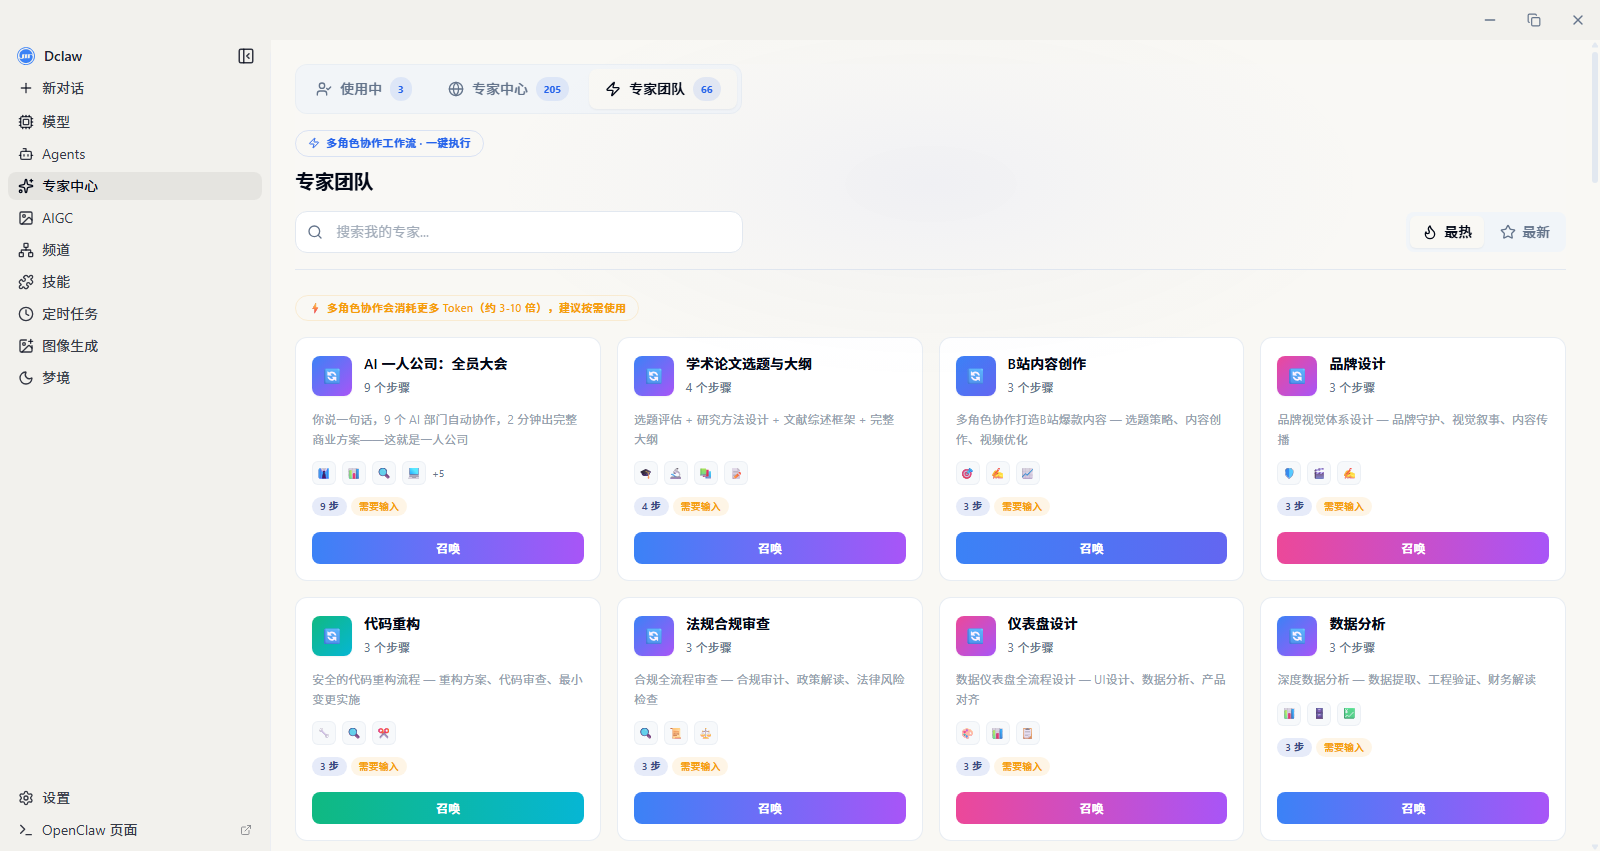
Task: Select the 专家团队 tab
Action: (662, 89)
